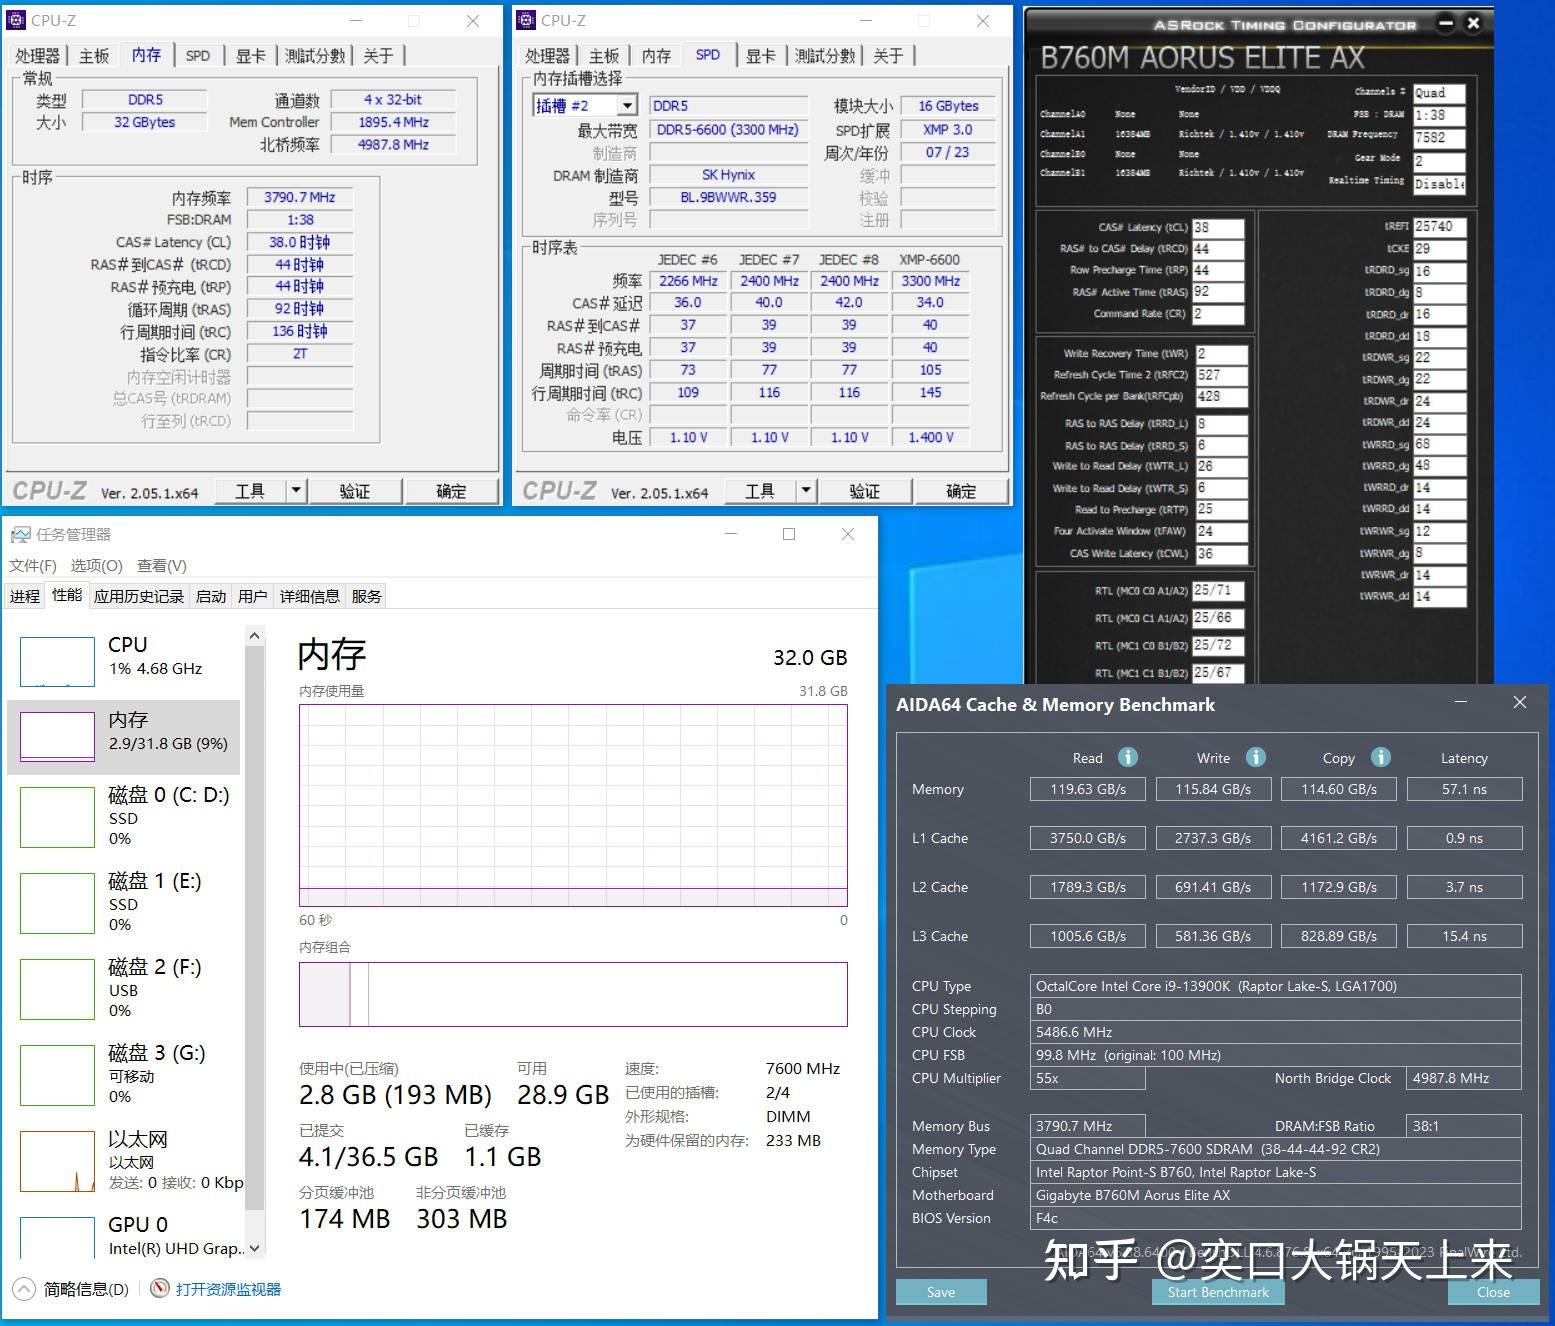Click 确定 button in the CPU-Z SPD window
Viewport: 1555px width, 1326px height.
[961, 490]
